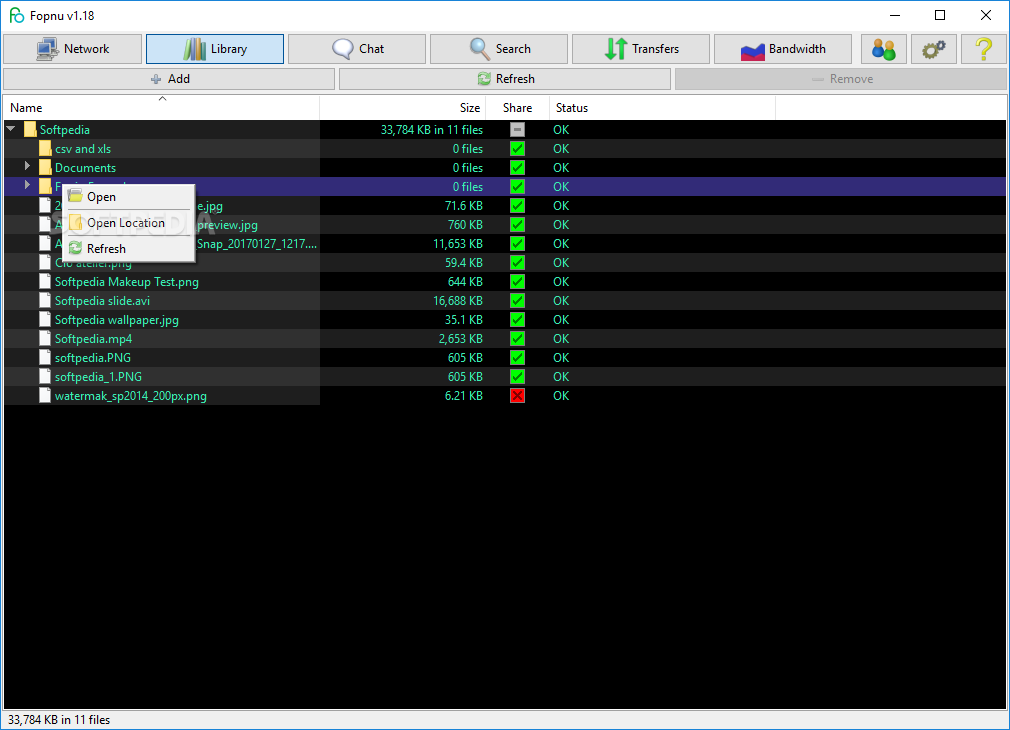1010x730 pixels.
Task: Select the Softpedia slide.avi file
Action: coord(102,301)
